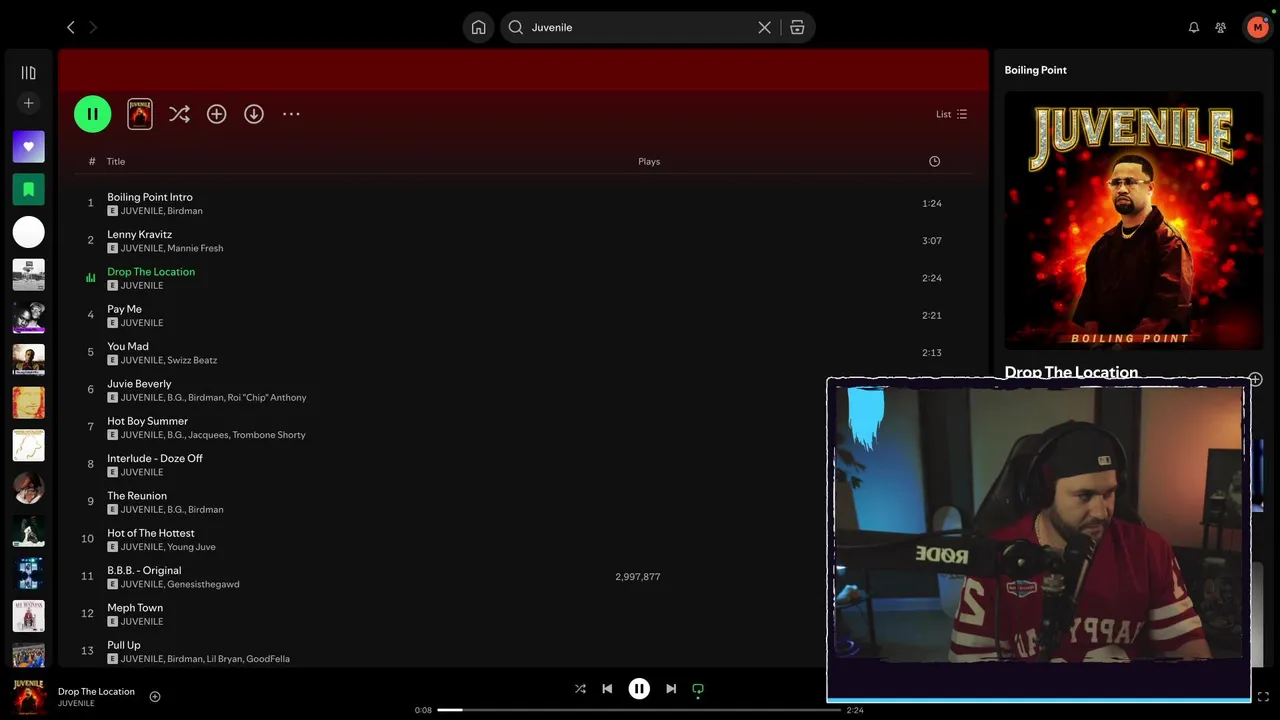
Task: Add playing song to Liked Songs
Action: [x=155, y=697]
